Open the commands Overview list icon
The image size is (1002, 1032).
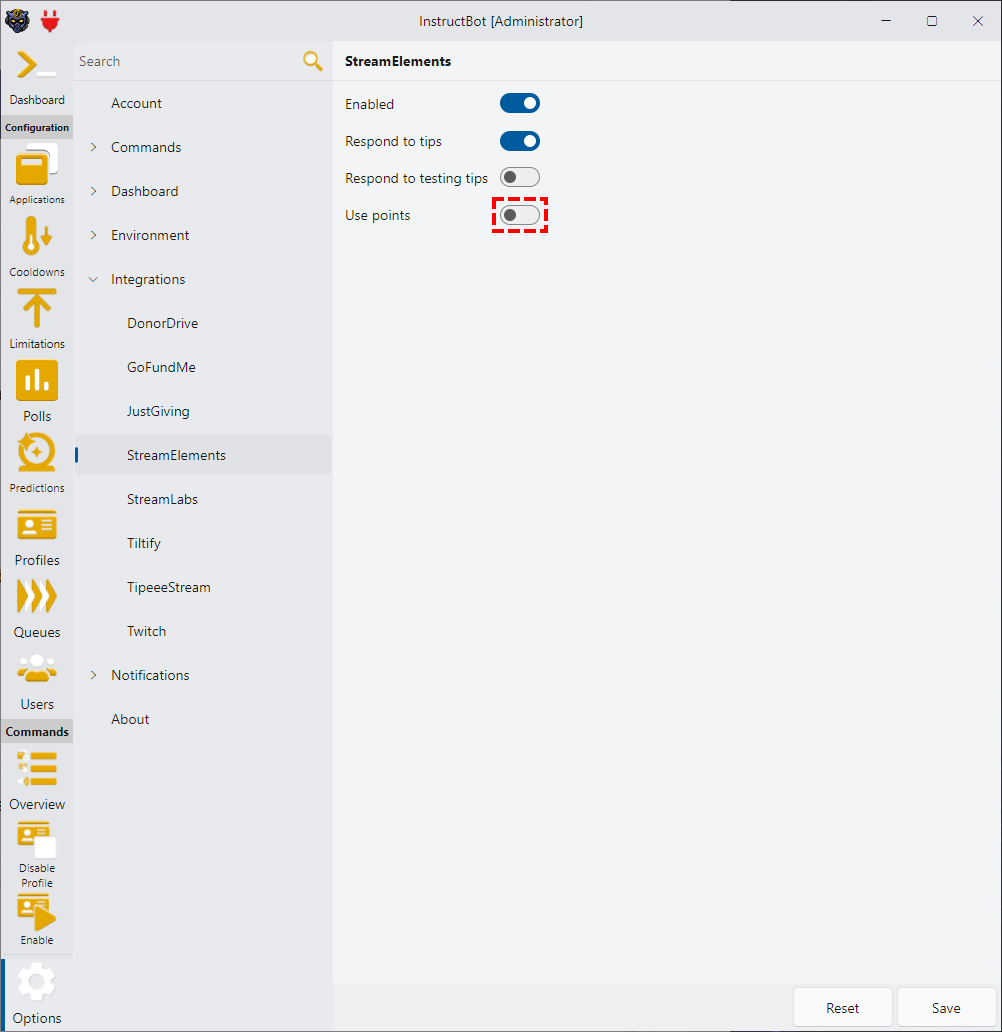[x=36, y=769]
